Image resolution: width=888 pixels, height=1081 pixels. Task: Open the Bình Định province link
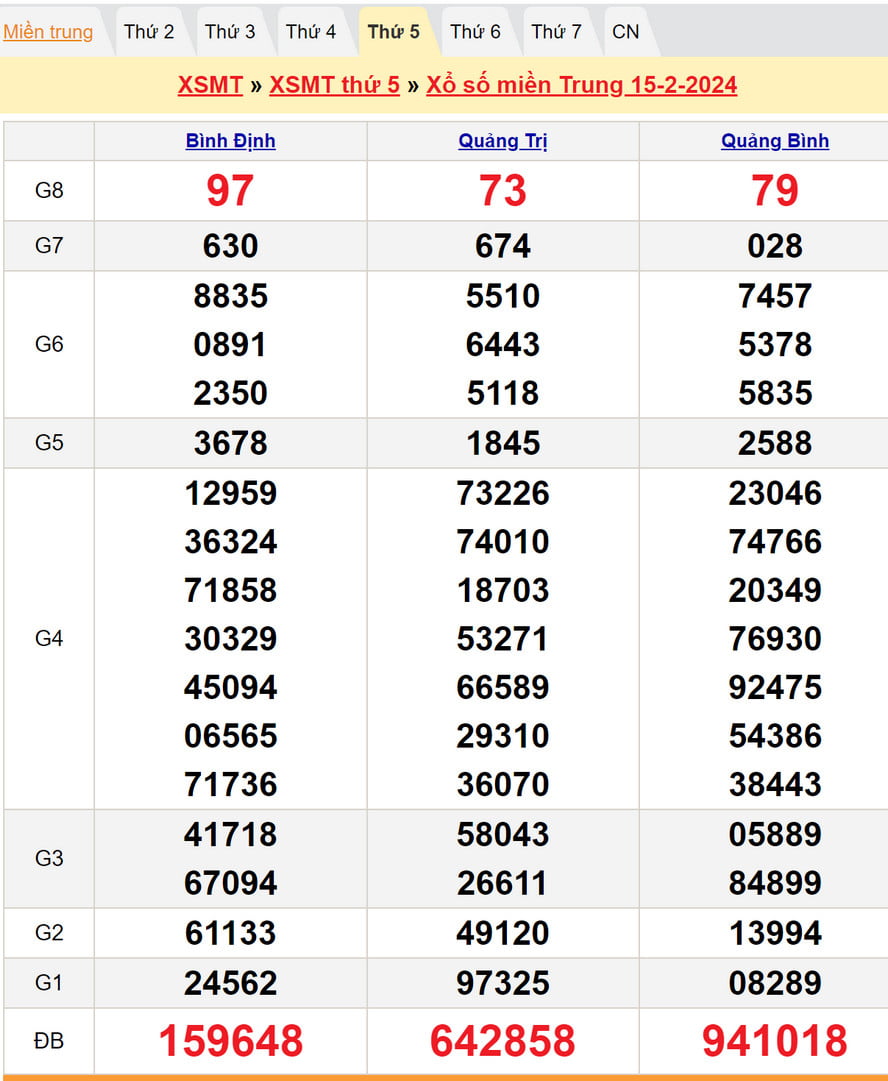point(230,141)
